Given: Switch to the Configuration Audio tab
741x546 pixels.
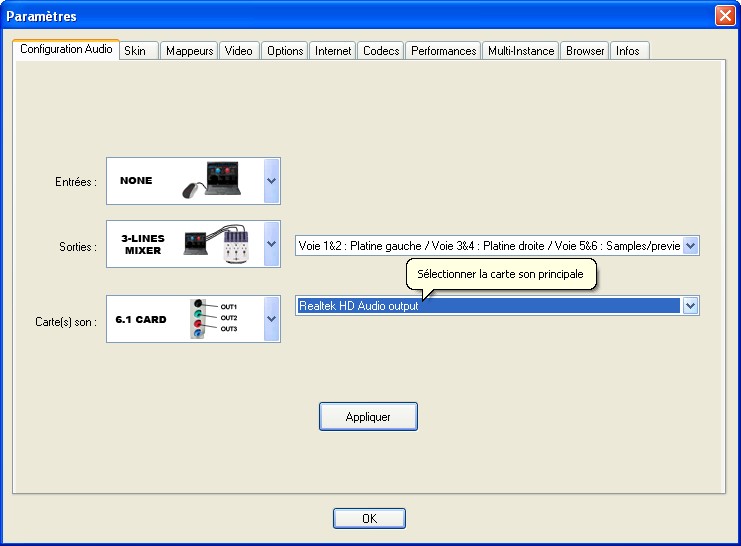Looking at the screenshot, I should point(66,49).
